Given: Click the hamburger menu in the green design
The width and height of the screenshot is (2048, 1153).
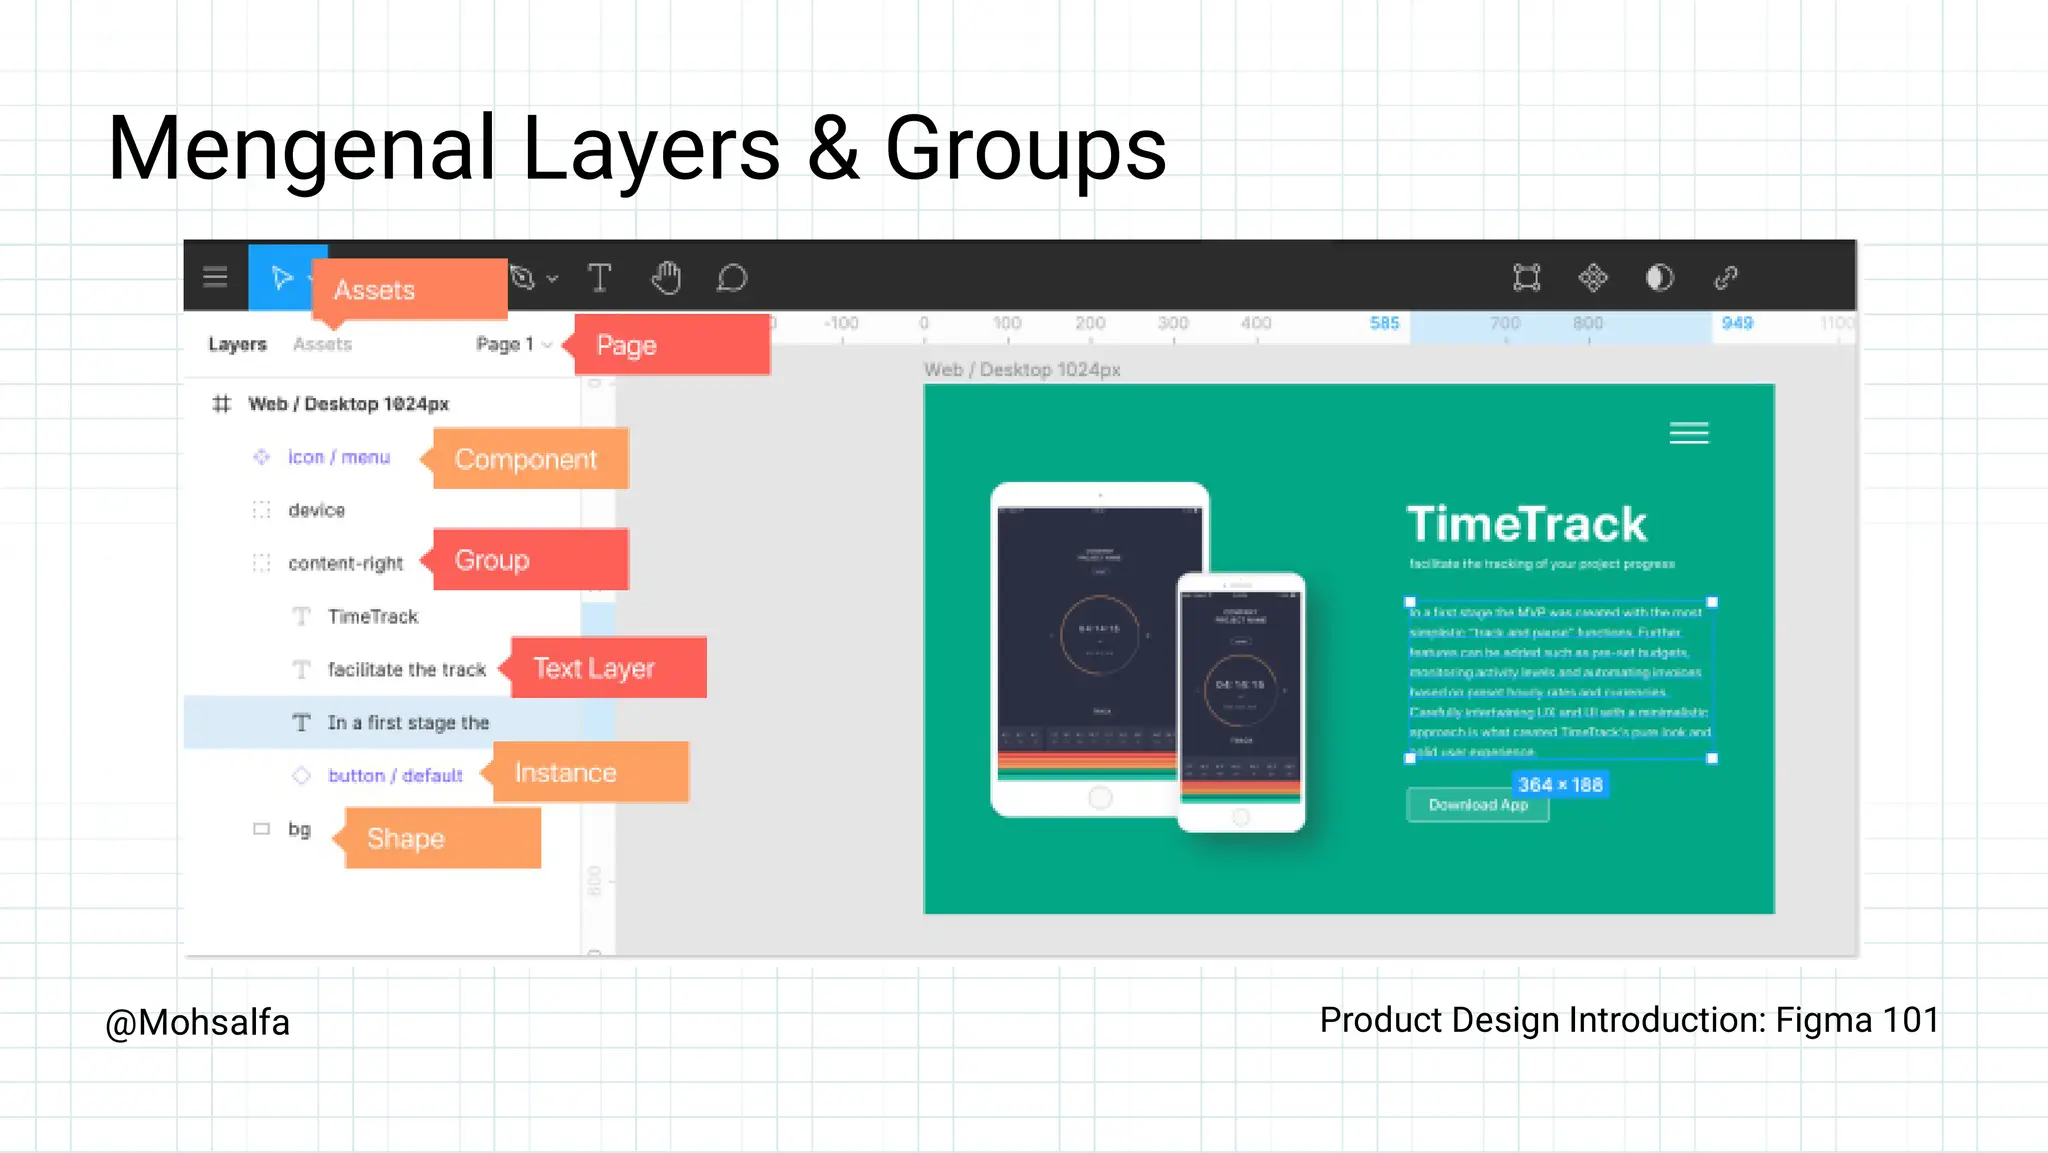Looking at the screenshot, I should click(x=1689, y=433).
